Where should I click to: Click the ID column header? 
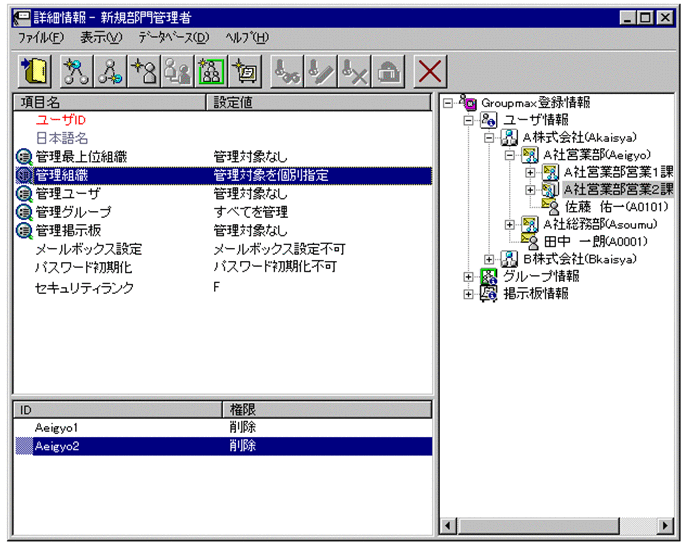[118, 410]
